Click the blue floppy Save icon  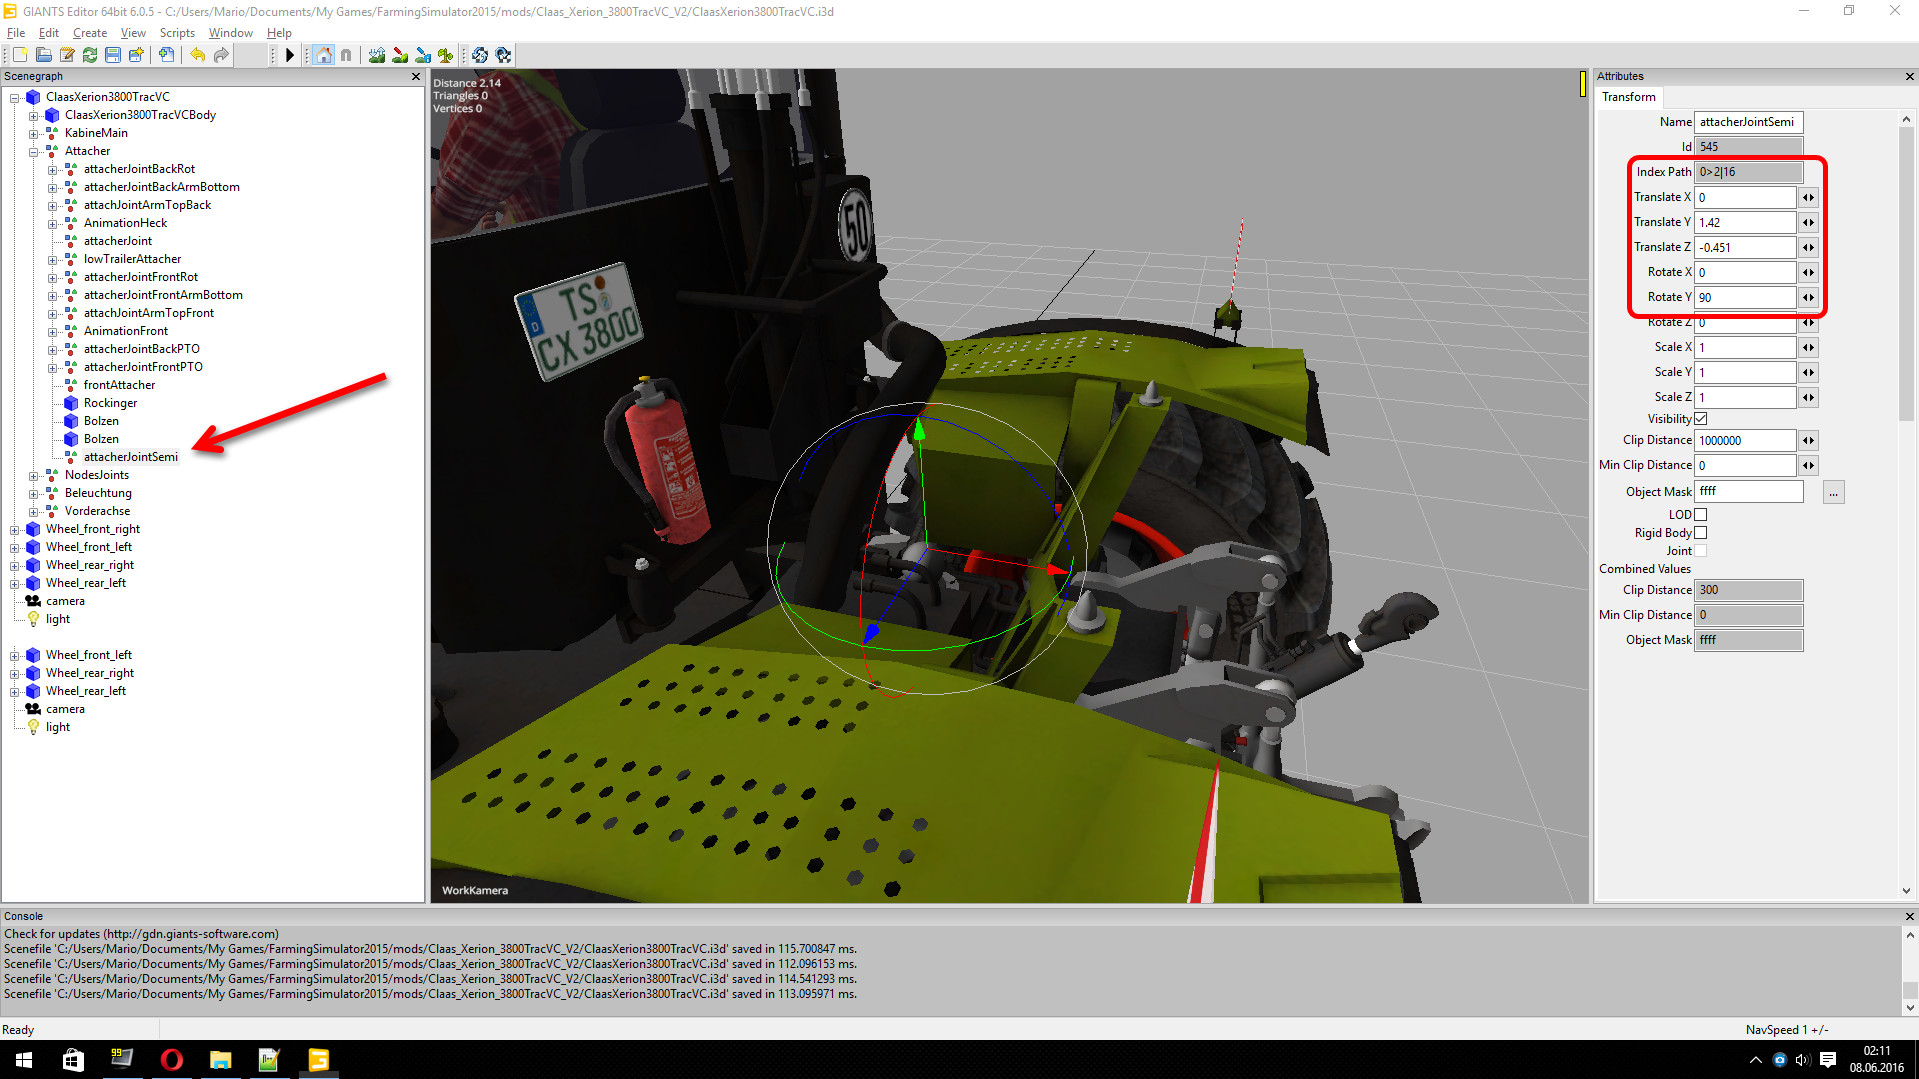pyautogui.click(x=113, y=55)
